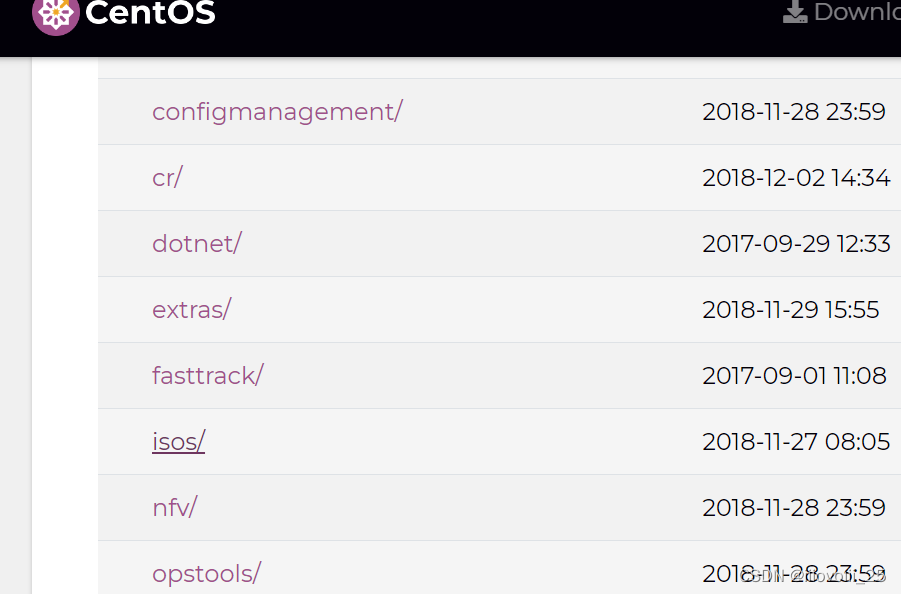Open the isos/ directory

[178, 441]
